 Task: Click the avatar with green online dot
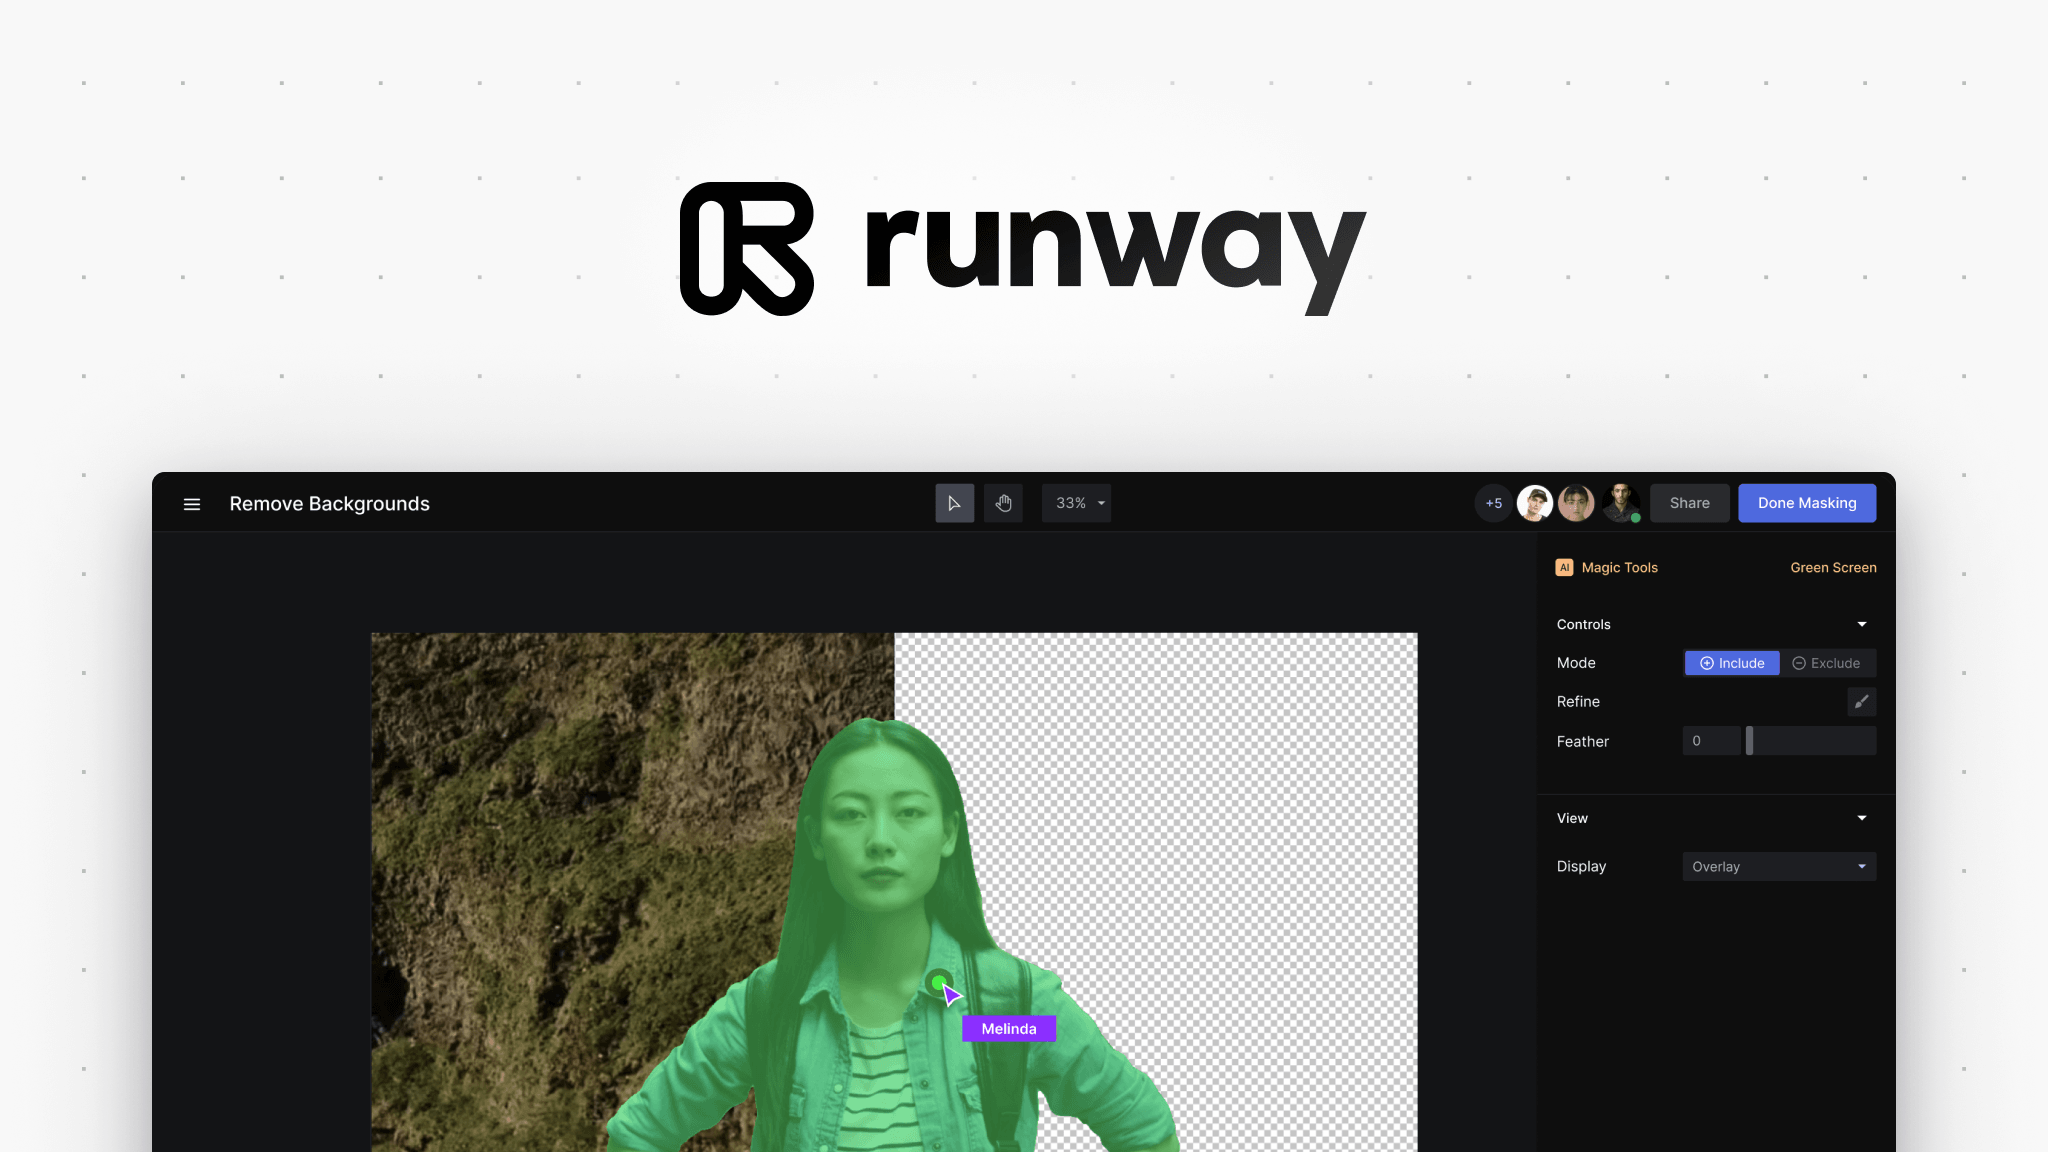pos(1621,503)
